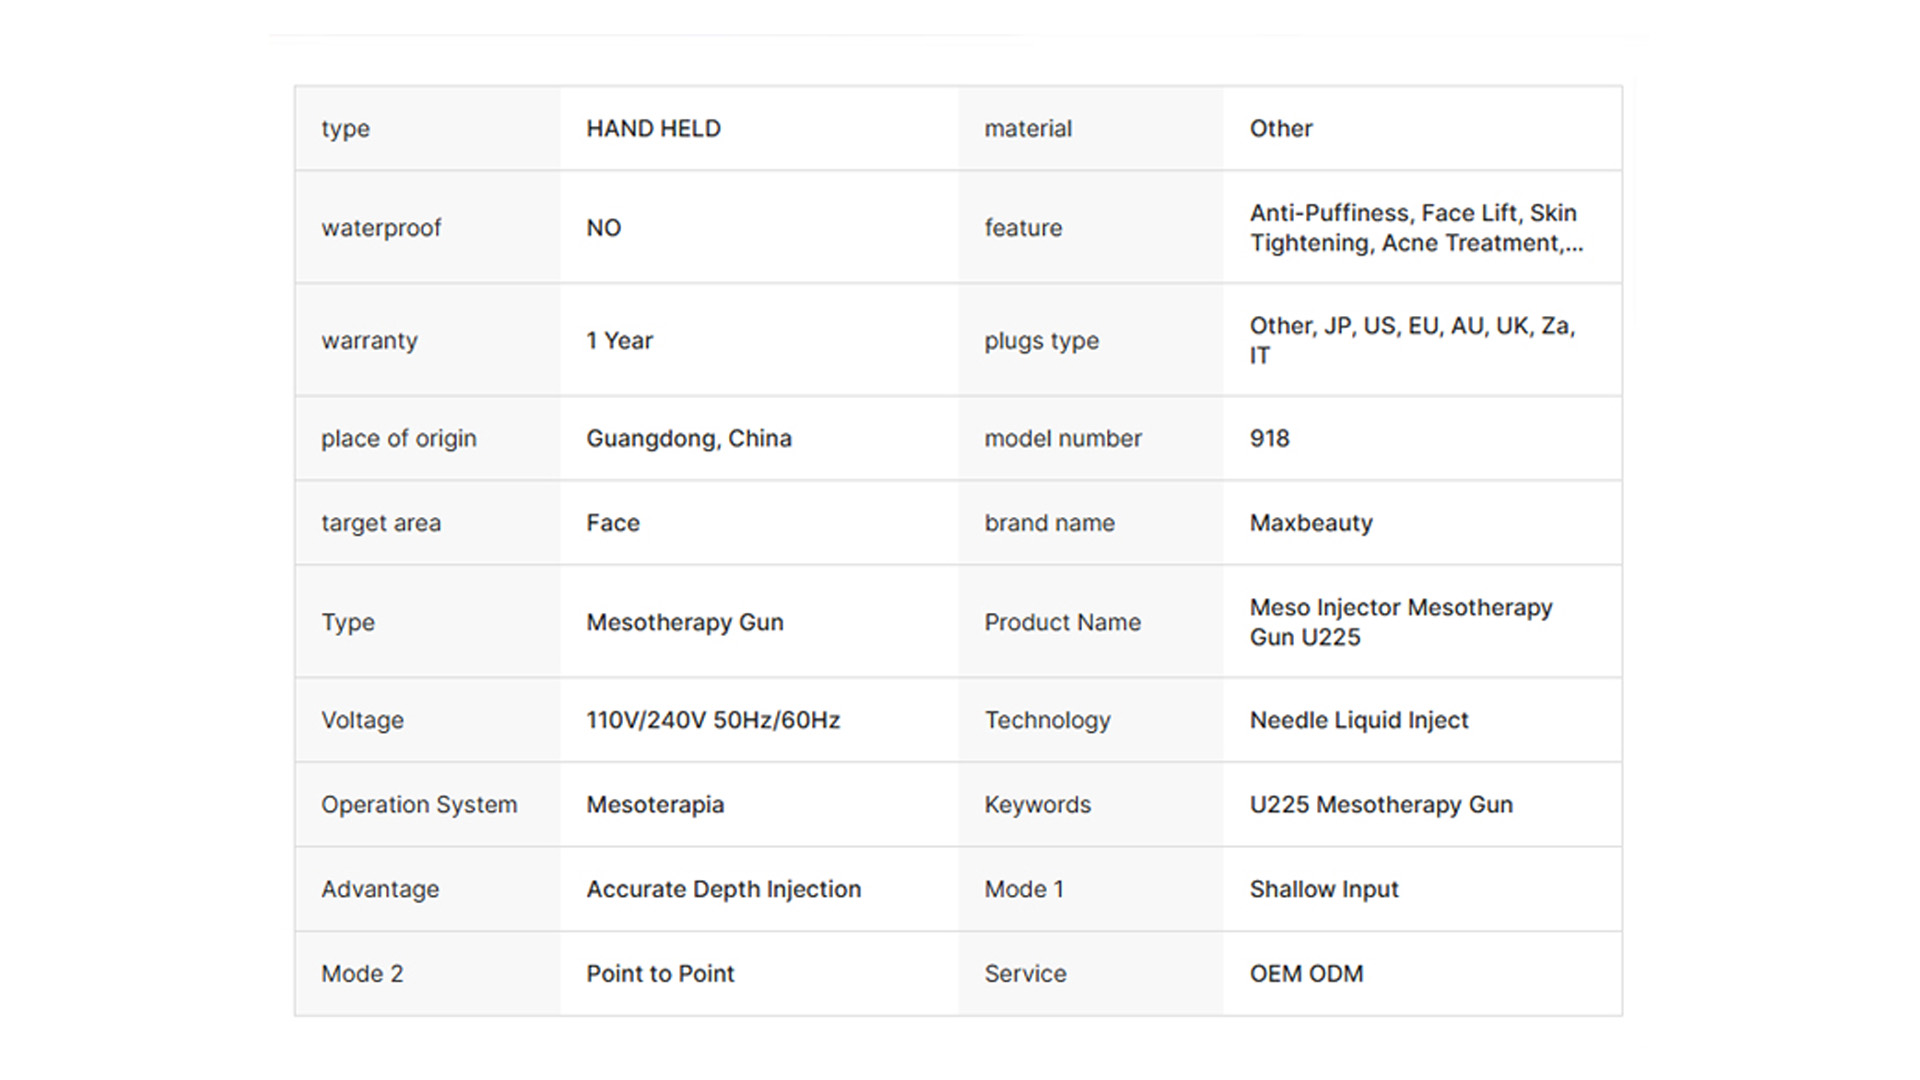Image resolution: width=1920 pixels, height=1080 pixels.
Task: Select the Guangdong, China origin value
Action: coord(688,439)
